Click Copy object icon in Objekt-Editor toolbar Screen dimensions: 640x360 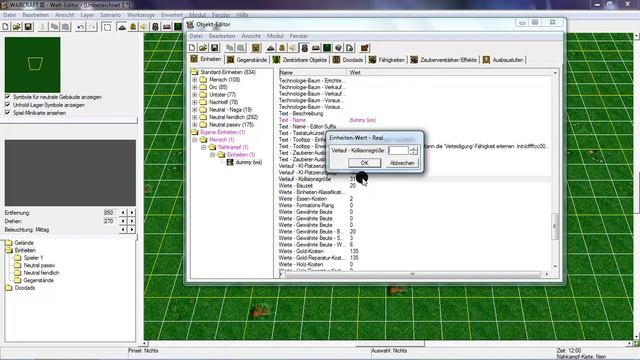[x=230, y=48]
